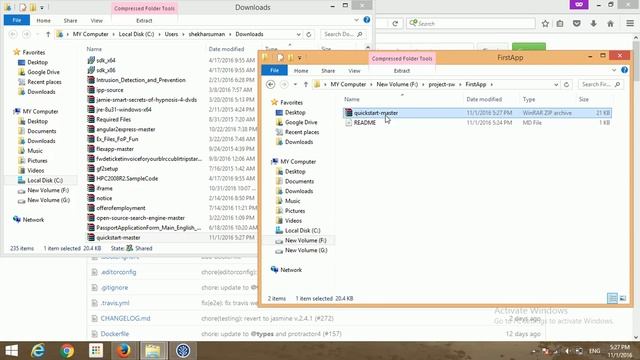Open Help icon in FirstApp window
The height and width of the screenshot is (360, 640).
(x=624, y=70)
